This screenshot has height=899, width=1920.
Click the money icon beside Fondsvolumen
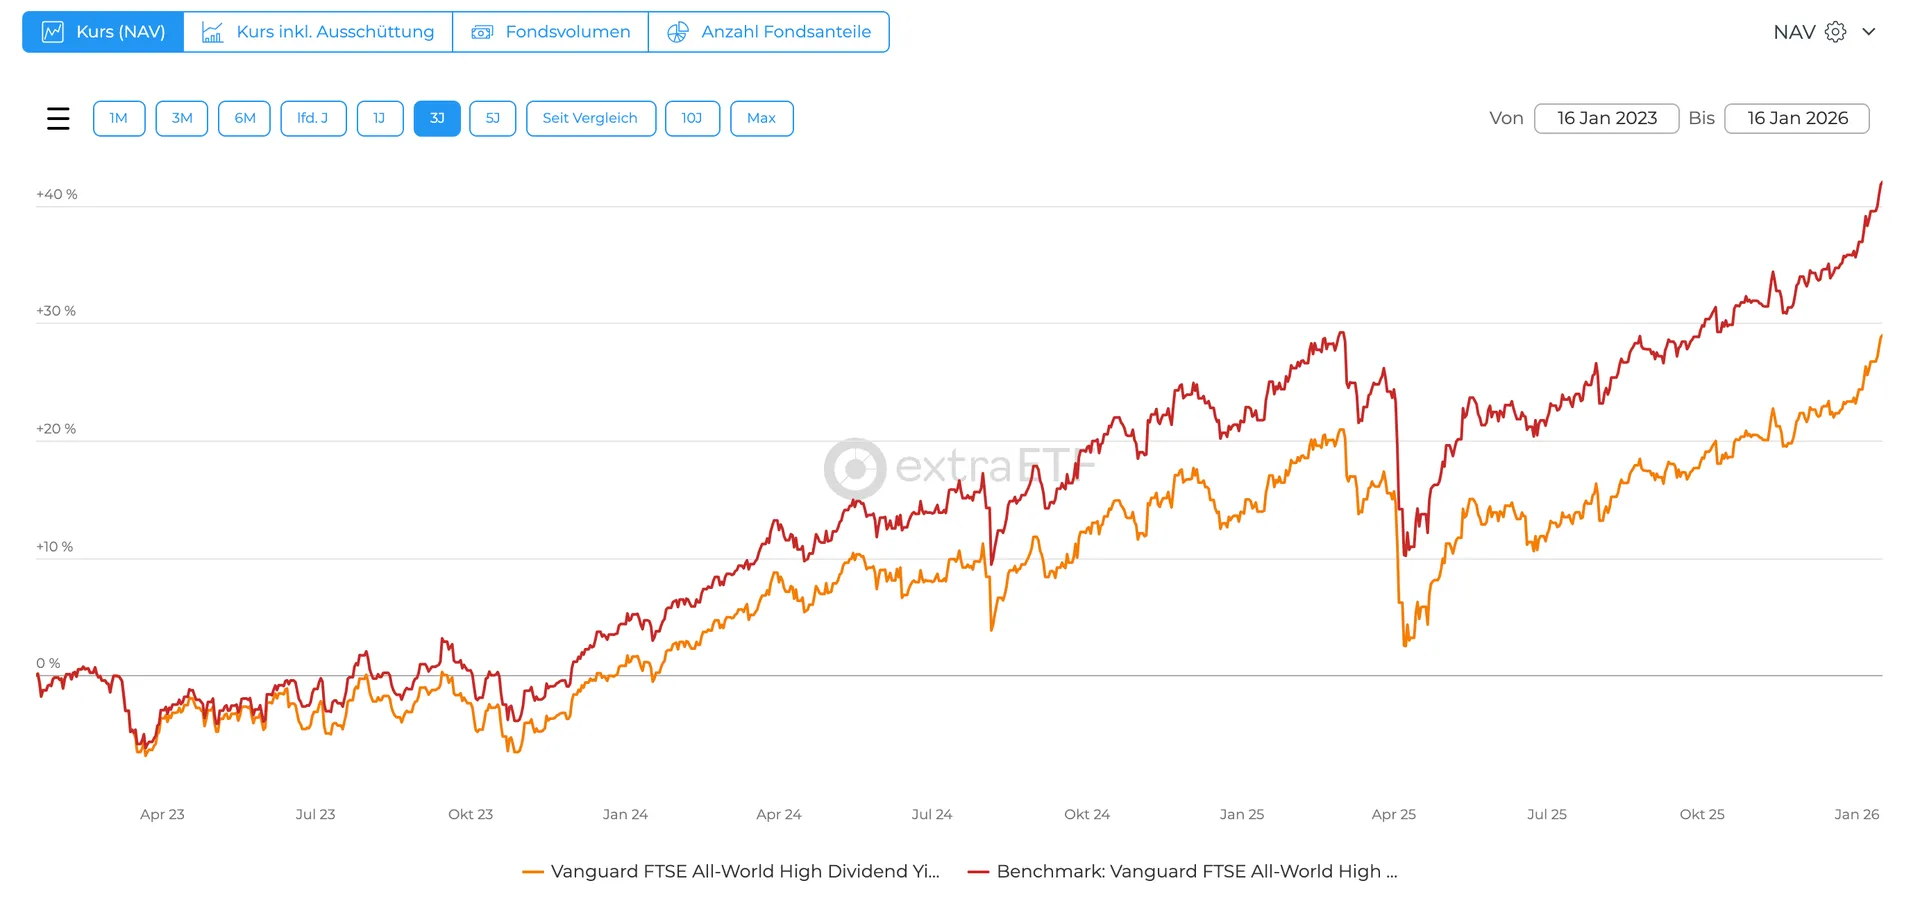pyautogui.click(x=482, y=32)
